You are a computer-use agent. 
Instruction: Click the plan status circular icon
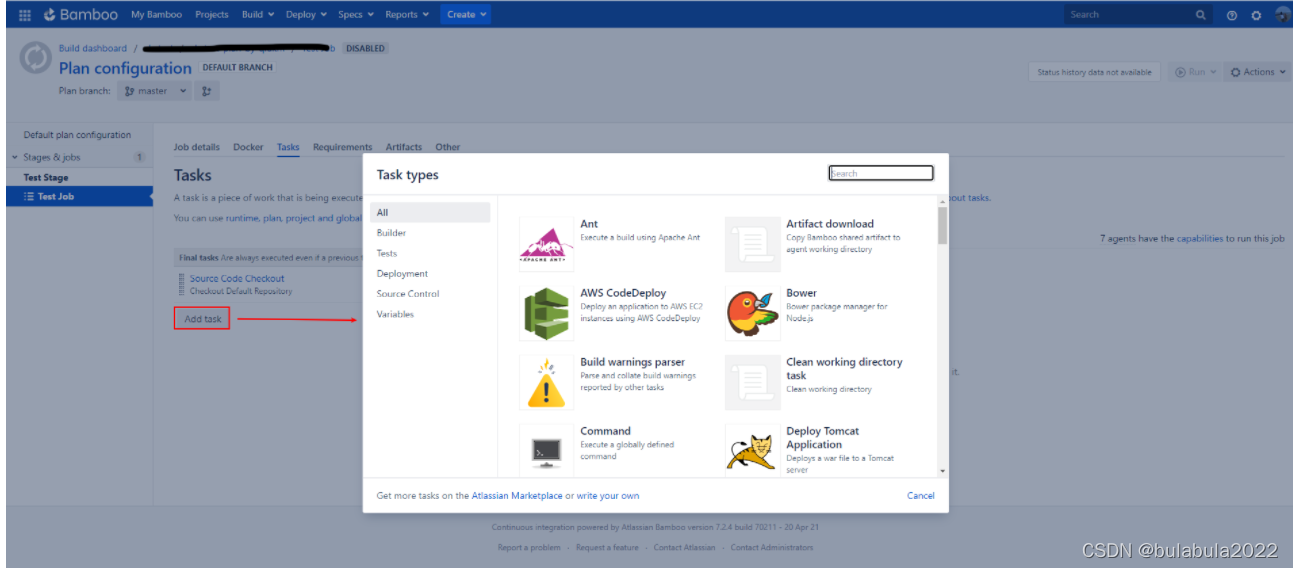coord(35,58)
